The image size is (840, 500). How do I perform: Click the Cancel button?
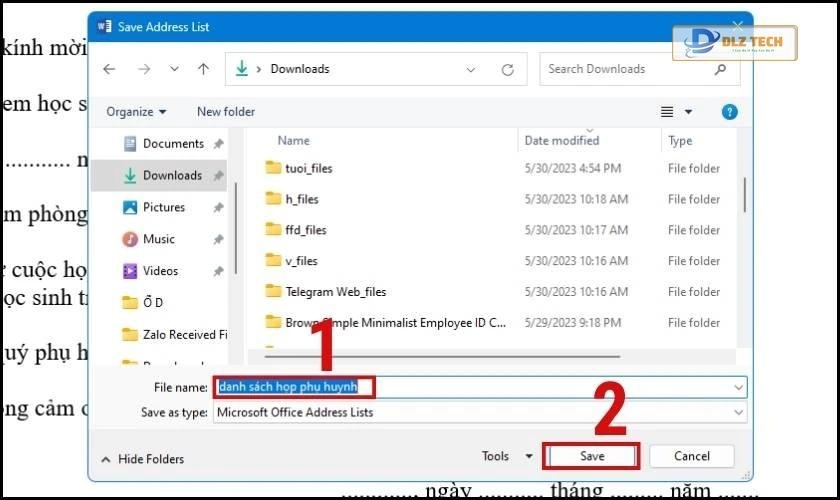691,456
